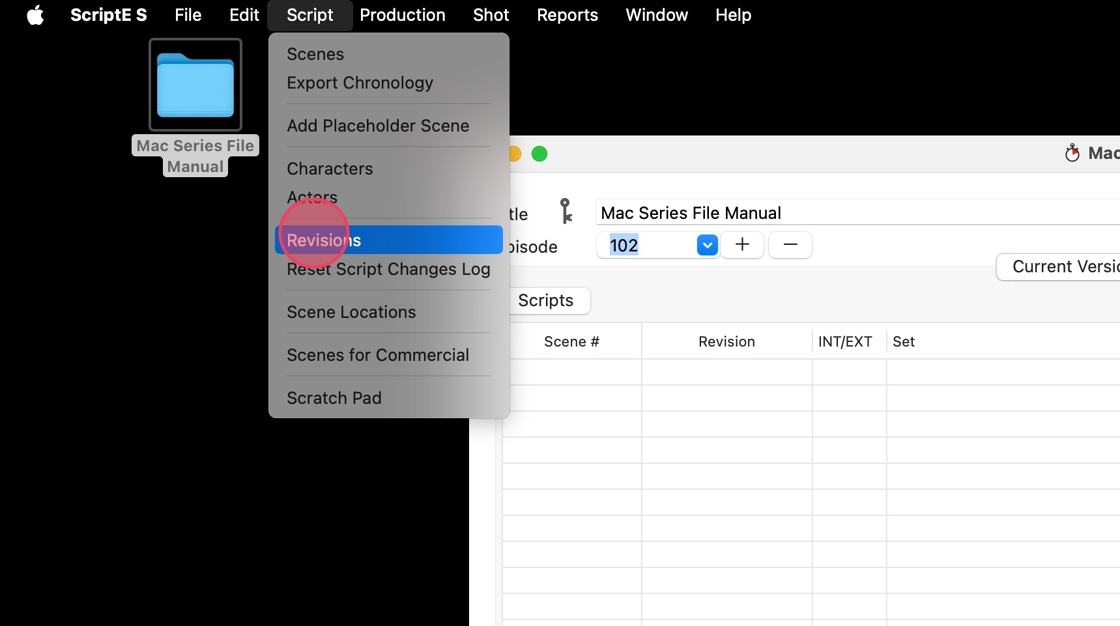Select Actors menu entry
Viewport: 1120px width, 626px height.
[389, 197]
